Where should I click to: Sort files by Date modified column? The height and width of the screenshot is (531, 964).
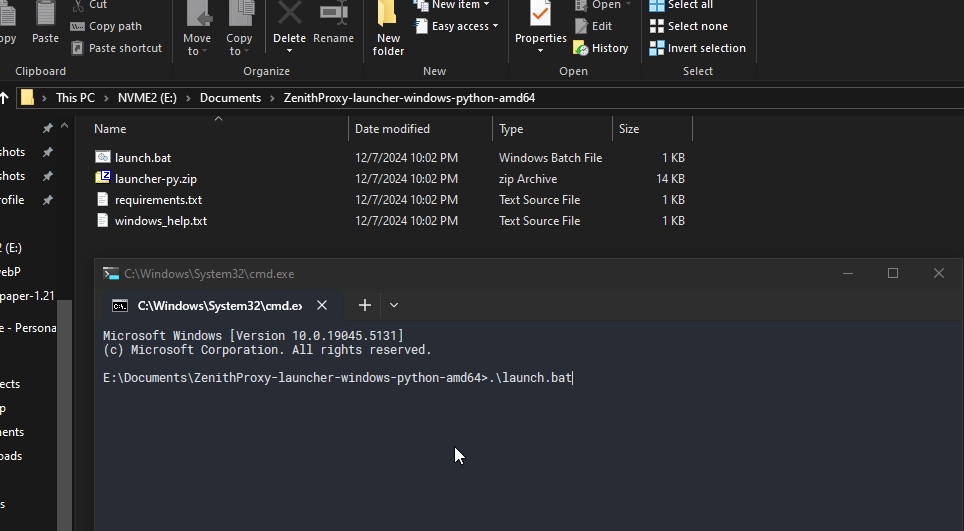[392, 129]
